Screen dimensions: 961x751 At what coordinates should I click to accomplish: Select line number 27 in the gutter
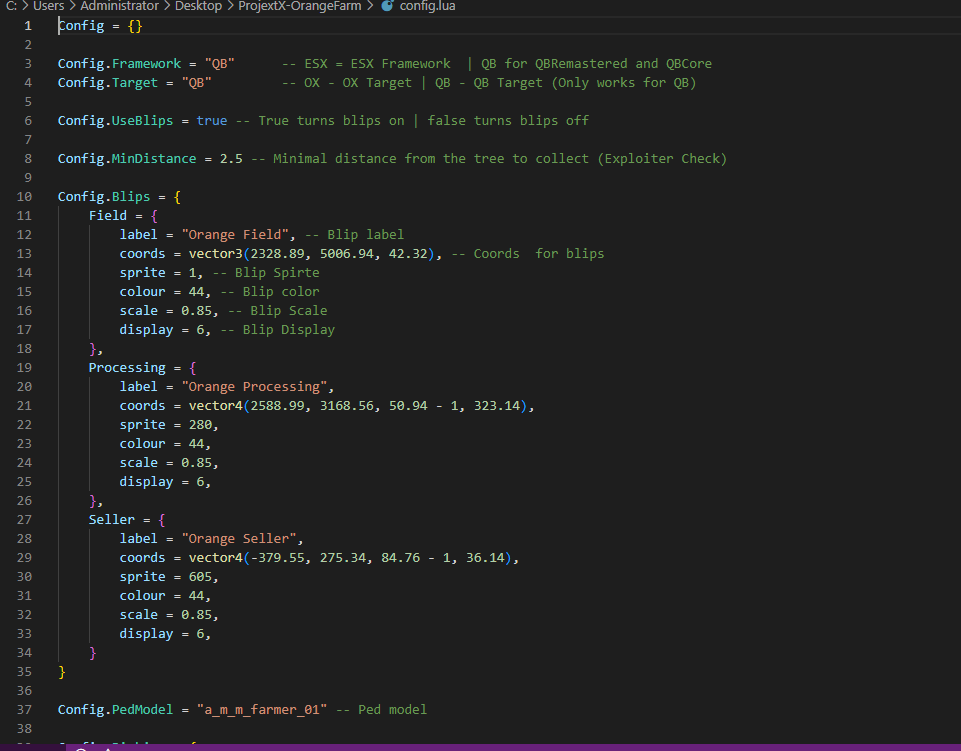[x=25, y=520]
